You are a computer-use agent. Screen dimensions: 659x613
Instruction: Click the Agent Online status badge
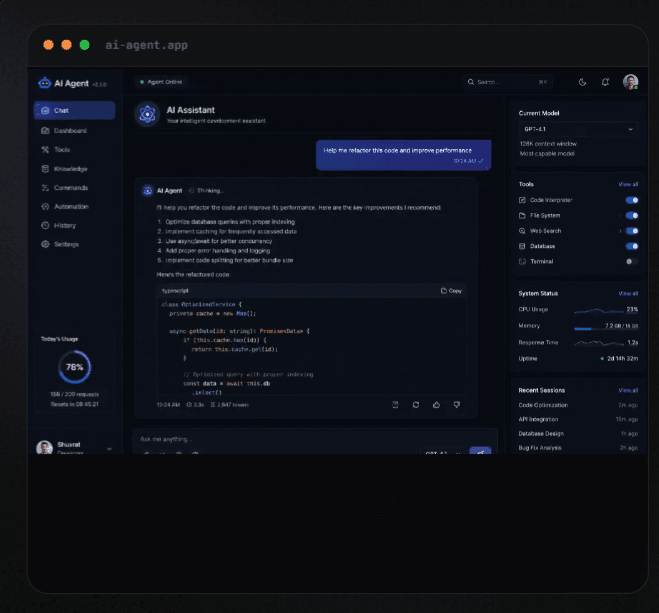(161, 82)
